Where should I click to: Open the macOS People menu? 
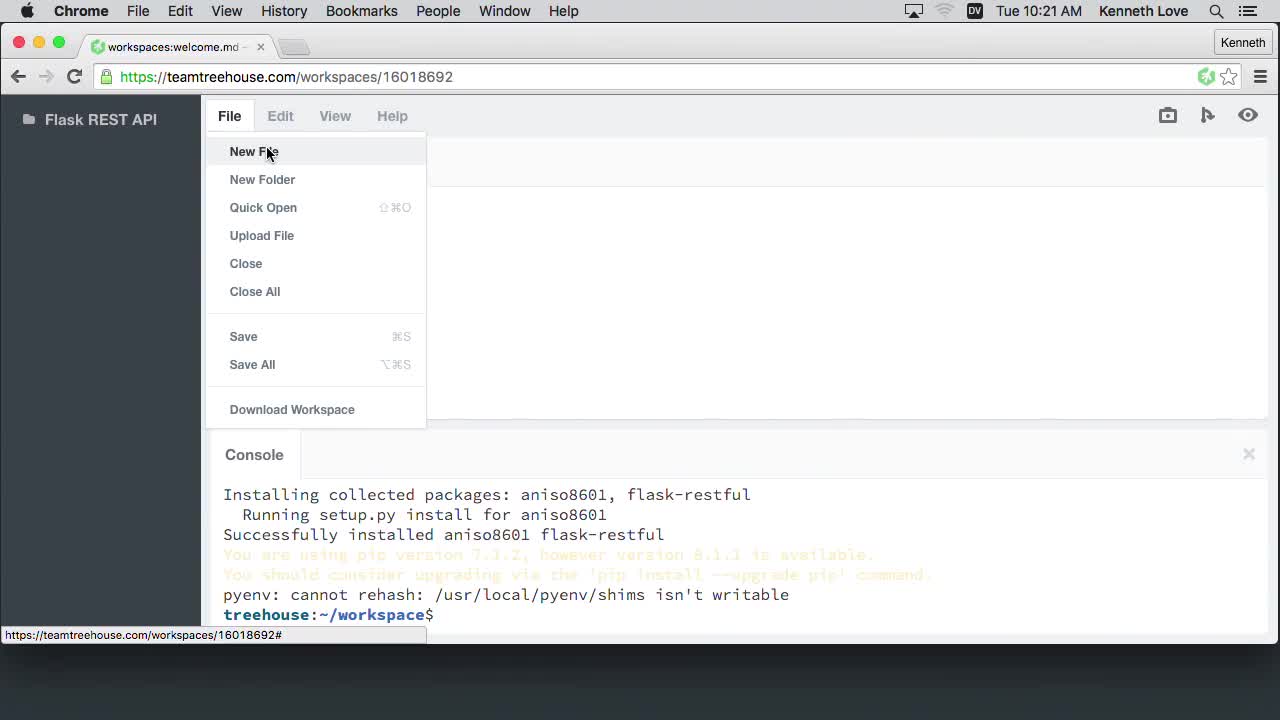(438, 11)
